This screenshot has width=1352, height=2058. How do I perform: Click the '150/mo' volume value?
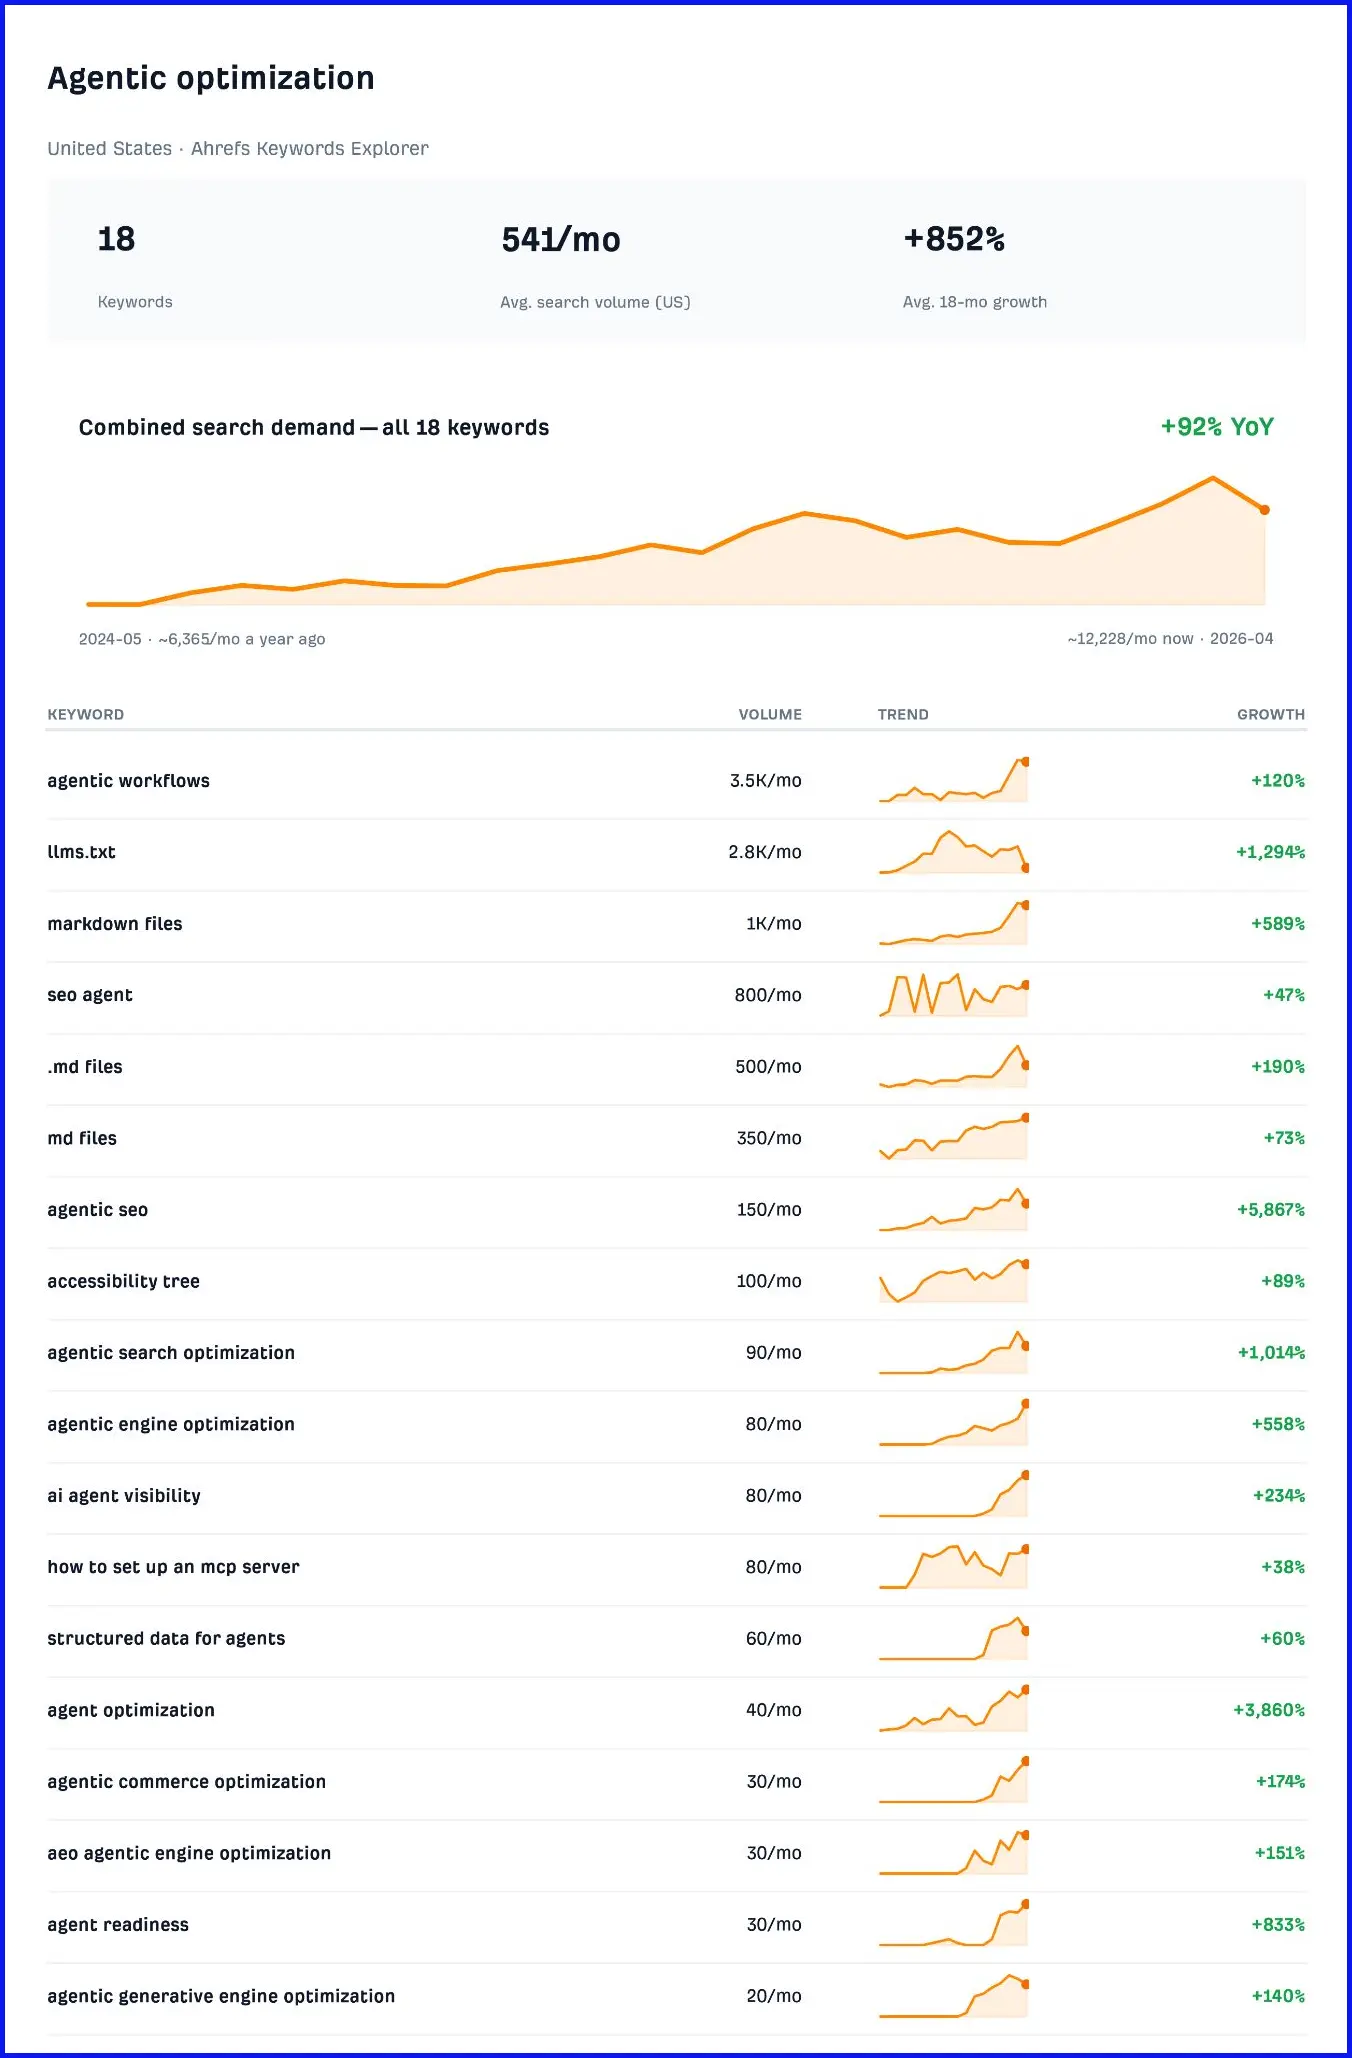[x=769, y=1210]
